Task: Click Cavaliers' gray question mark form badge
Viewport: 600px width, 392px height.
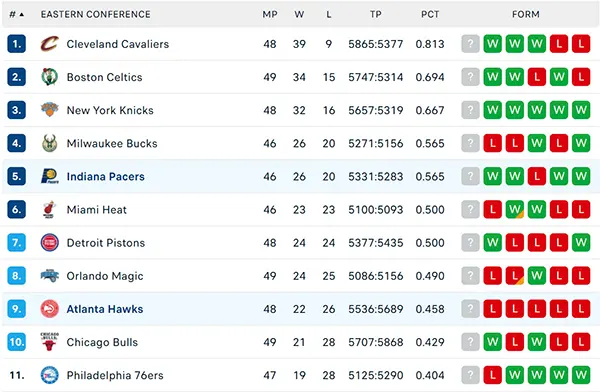Action: click(470, 44)
